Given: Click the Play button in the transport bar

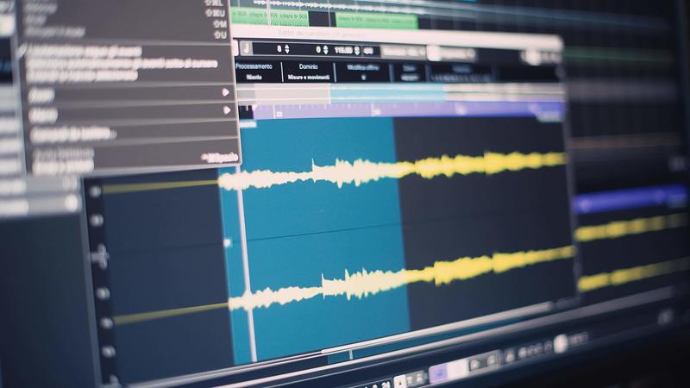Looking at the screenshot, I should [x=475, y=364].
